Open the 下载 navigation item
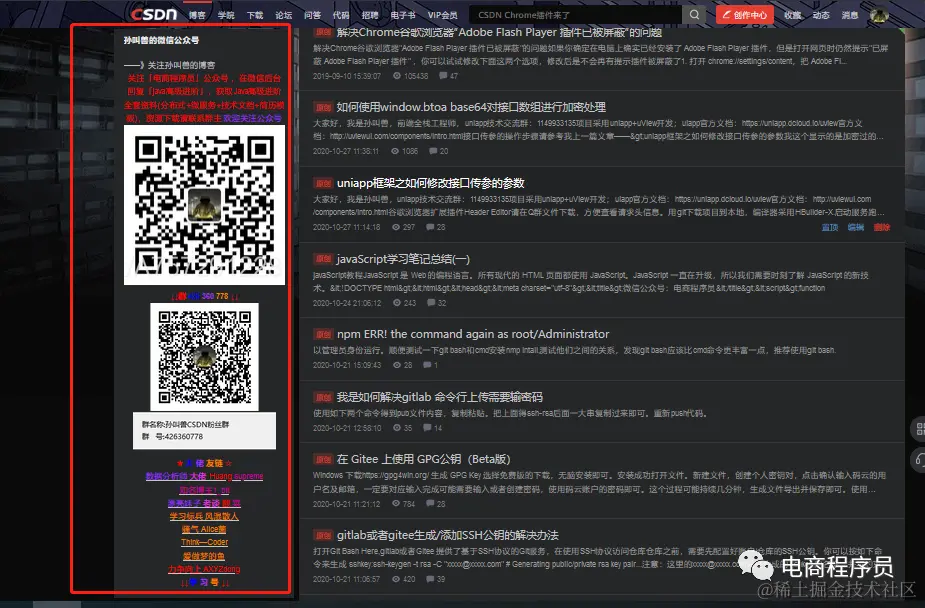 click(255, 15)
